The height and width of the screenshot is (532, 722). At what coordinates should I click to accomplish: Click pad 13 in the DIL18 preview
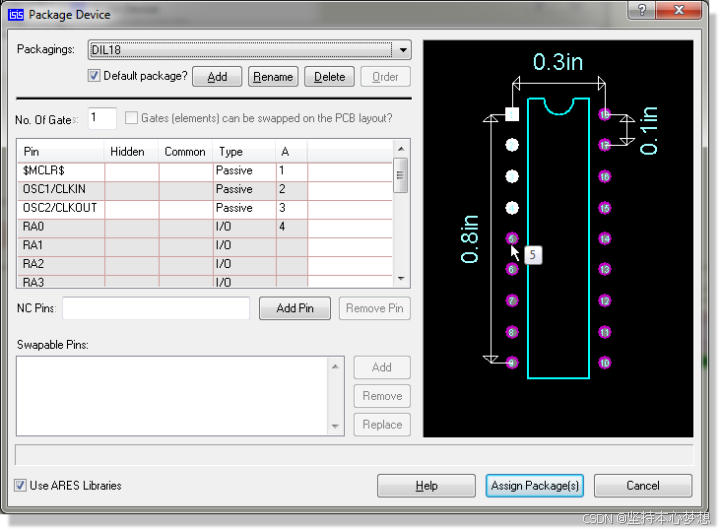(605, 269)
